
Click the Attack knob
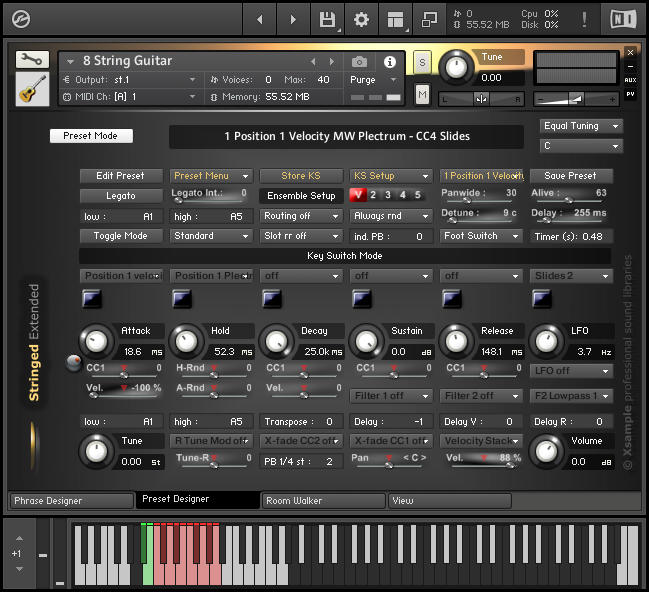[x=96, y=342]
